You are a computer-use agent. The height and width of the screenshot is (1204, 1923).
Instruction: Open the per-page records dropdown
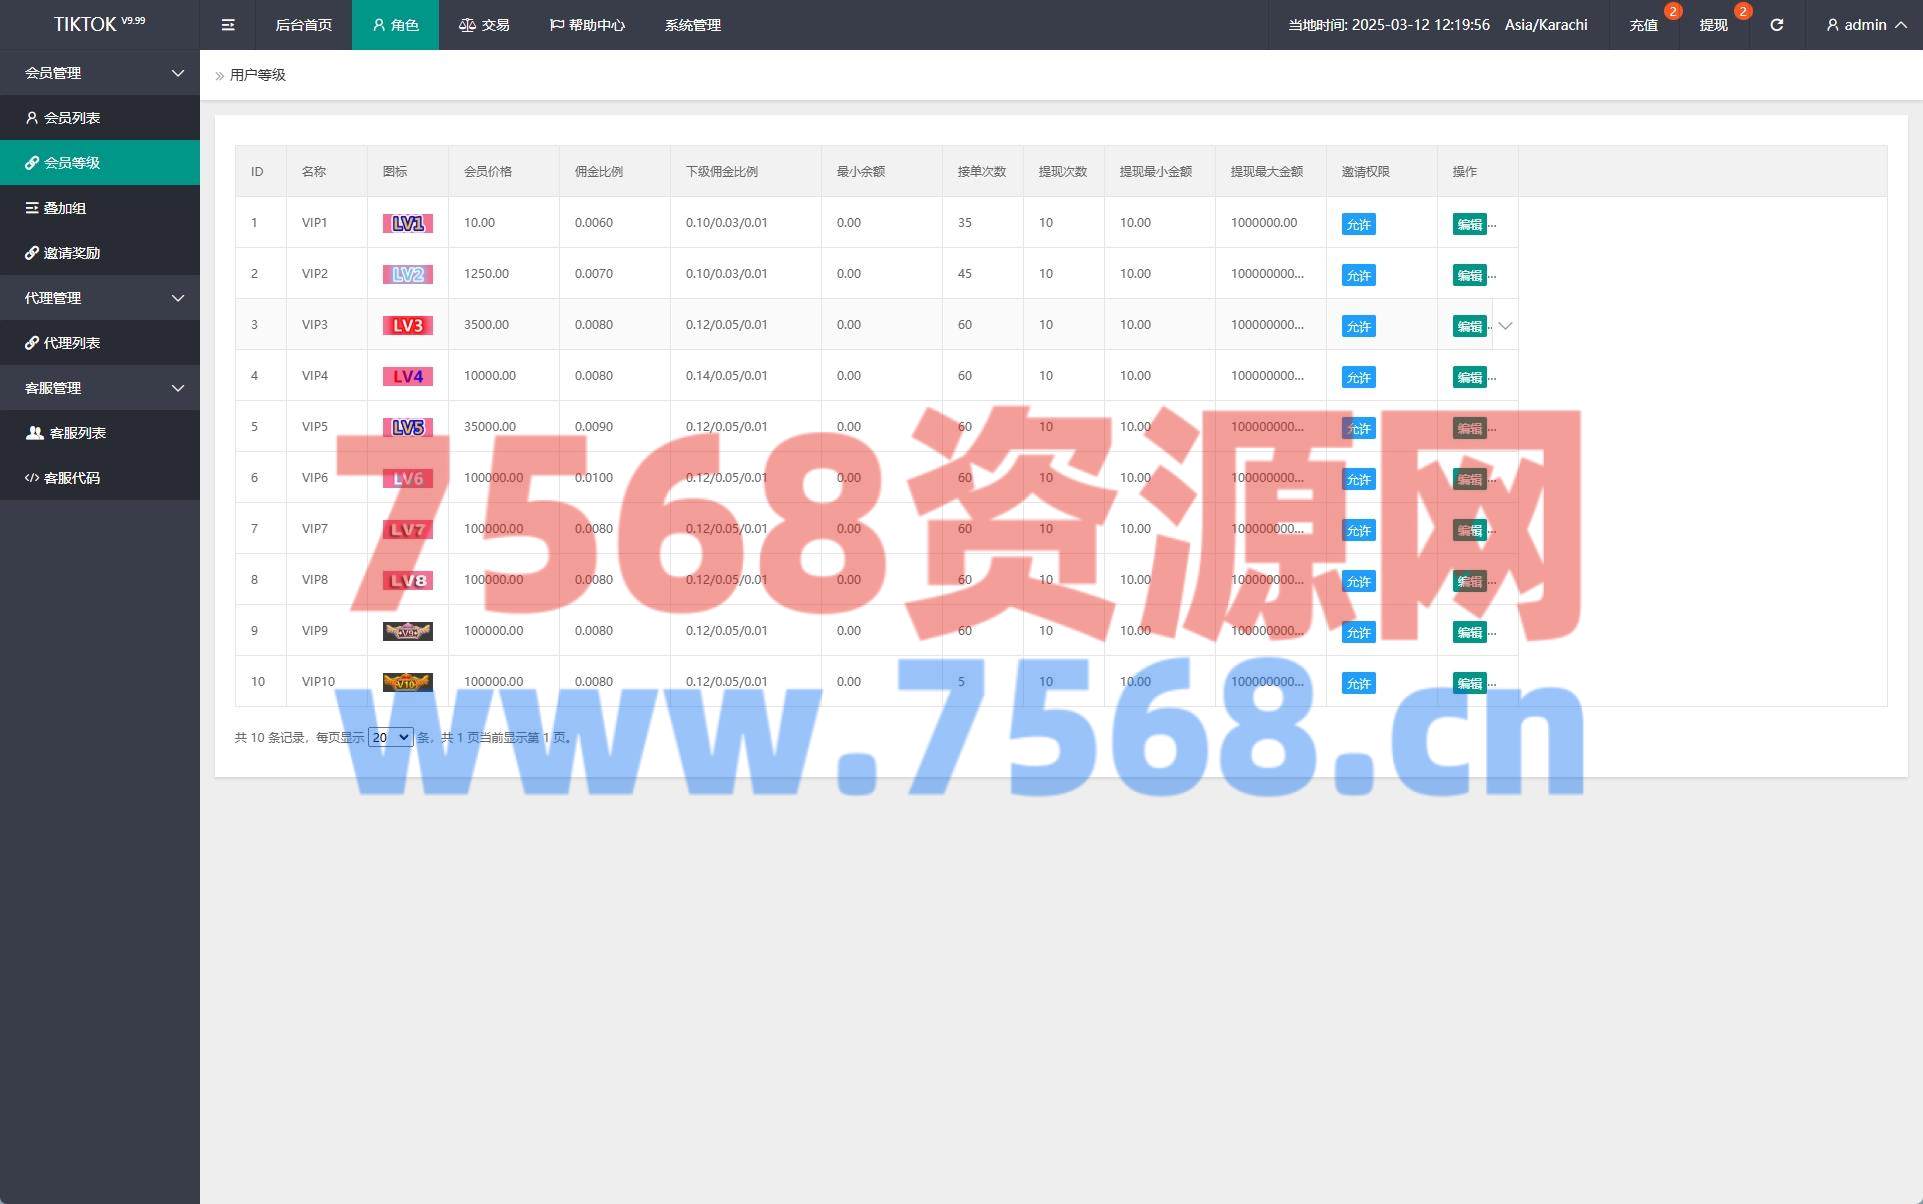[390, 738]
